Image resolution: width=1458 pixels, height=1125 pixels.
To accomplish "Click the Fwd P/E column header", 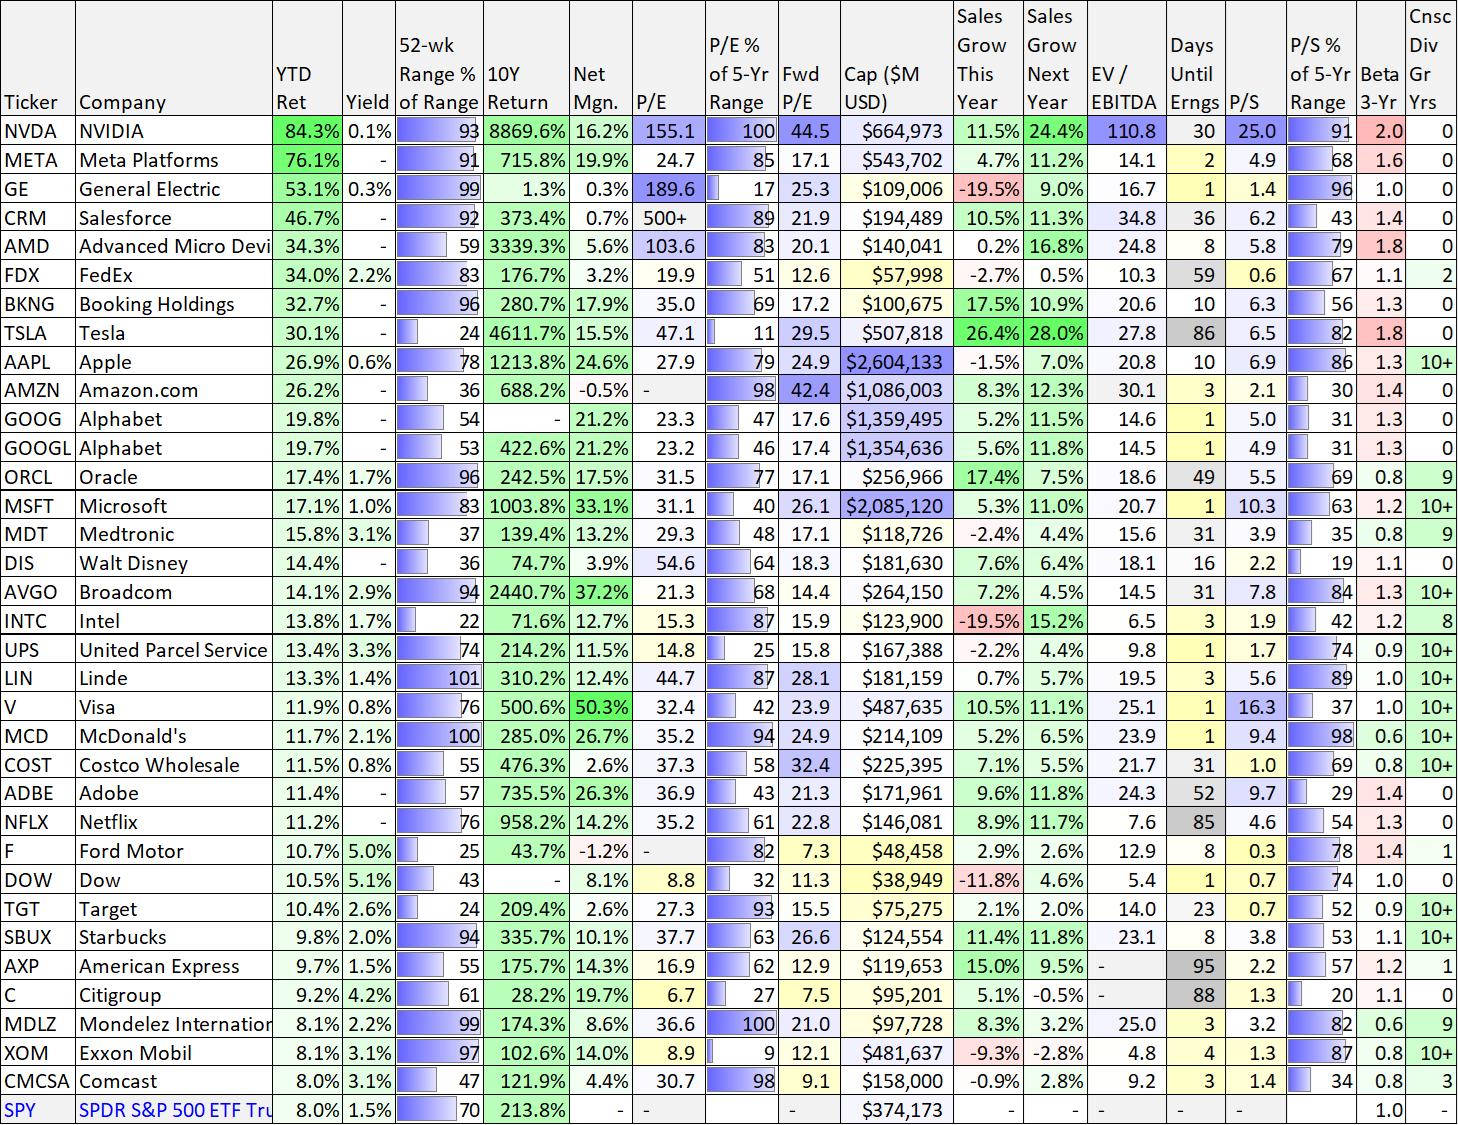I will click(809, 58).
